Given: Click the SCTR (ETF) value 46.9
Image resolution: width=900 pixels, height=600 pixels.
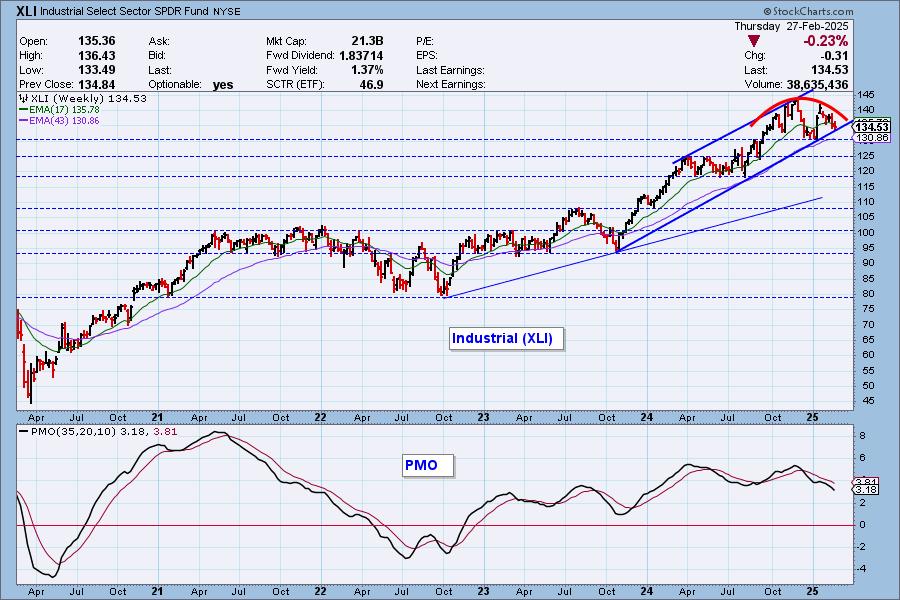Looking at the screenshot, I should (x=371, y=84).
